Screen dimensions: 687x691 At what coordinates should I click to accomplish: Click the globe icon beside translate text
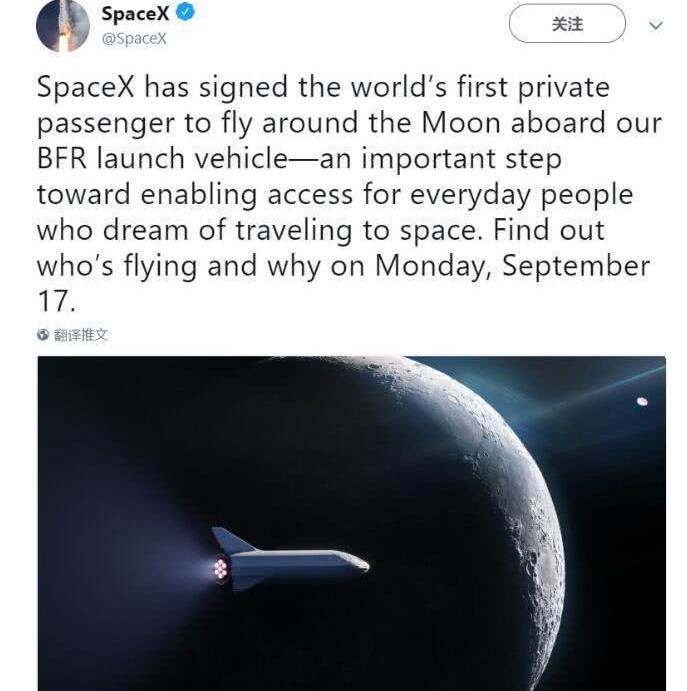[x=43, y=336]
